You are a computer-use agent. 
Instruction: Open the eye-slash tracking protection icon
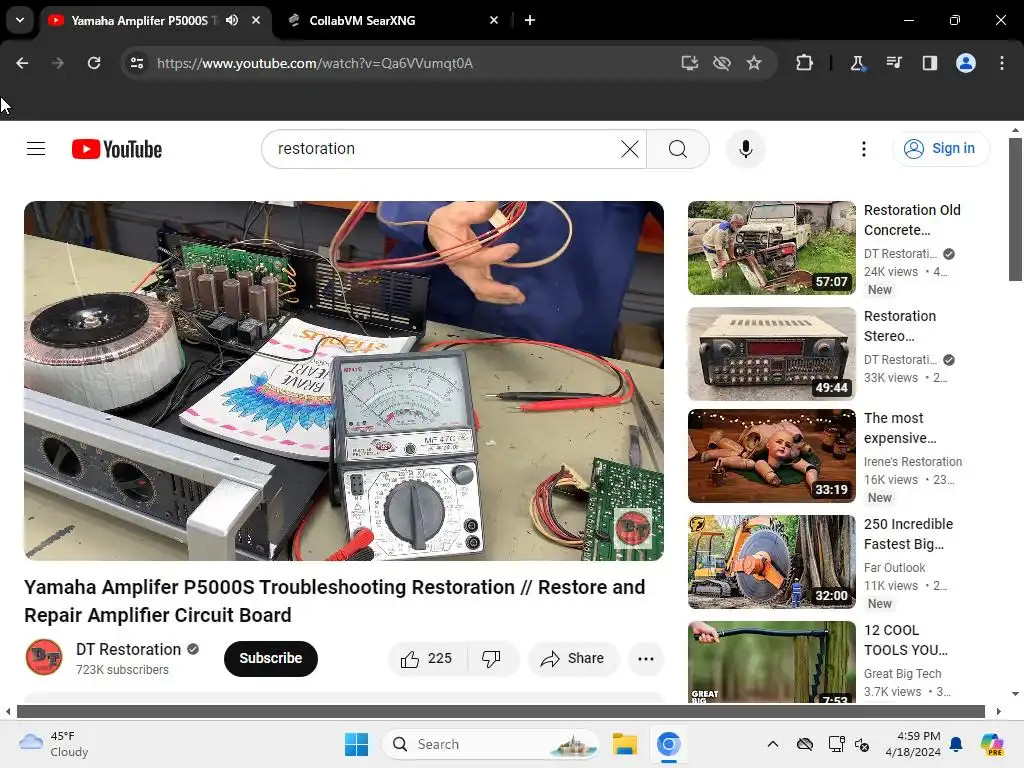click(x=722, y=63)
